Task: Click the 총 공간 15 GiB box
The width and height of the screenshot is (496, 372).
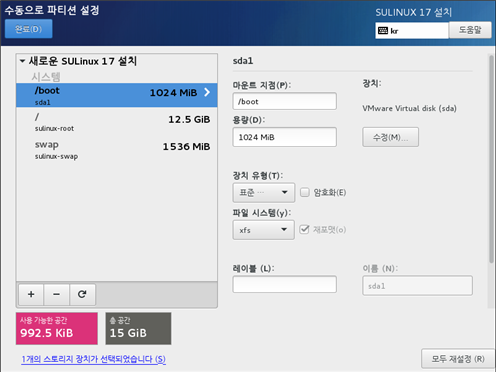Action: 138,328
